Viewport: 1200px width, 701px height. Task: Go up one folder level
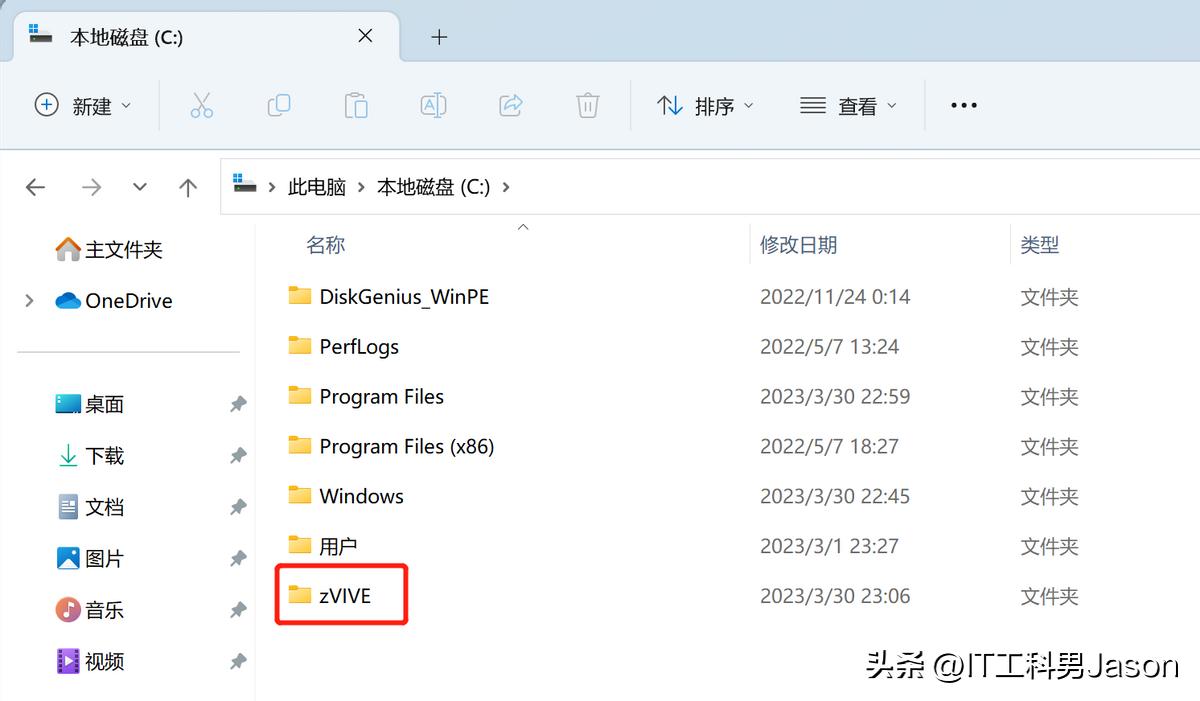pos(188,186)
